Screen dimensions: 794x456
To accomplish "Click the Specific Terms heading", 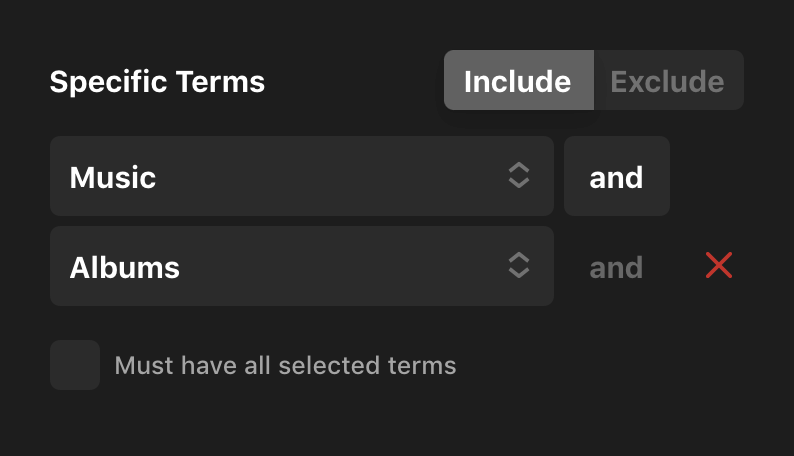I will 157,81.
